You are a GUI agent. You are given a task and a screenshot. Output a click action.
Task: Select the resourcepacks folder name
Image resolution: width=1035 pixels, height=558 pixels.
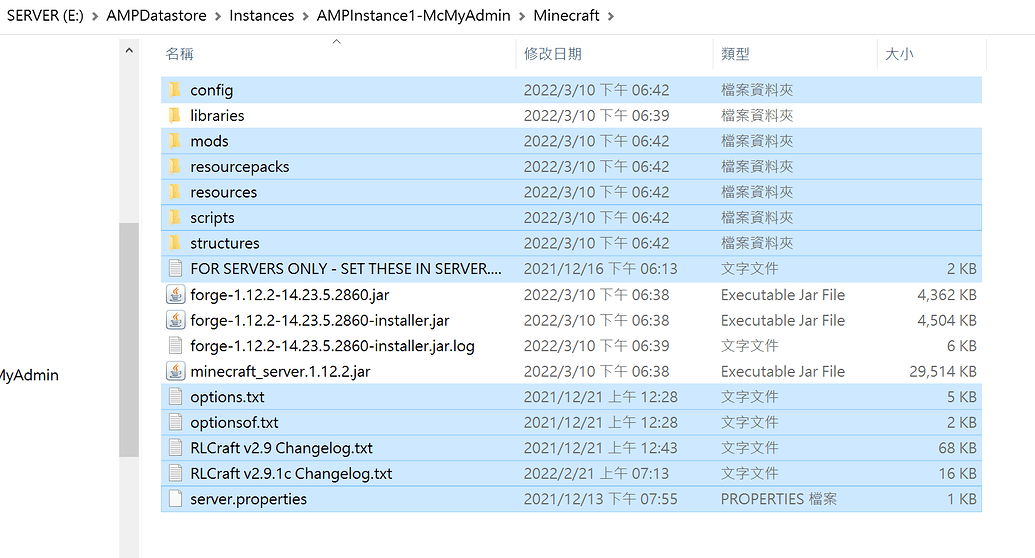(240, 166)
